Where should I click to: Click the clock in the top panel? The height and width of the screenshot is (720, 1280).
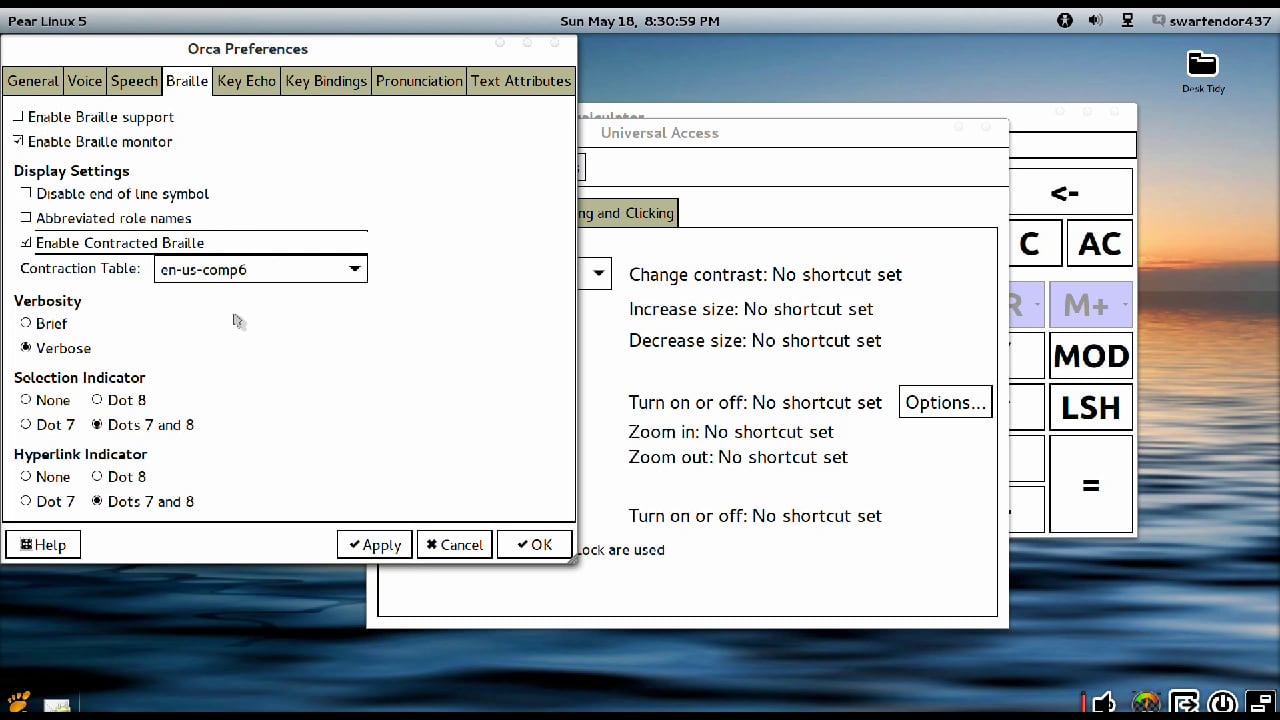[639, 20]
